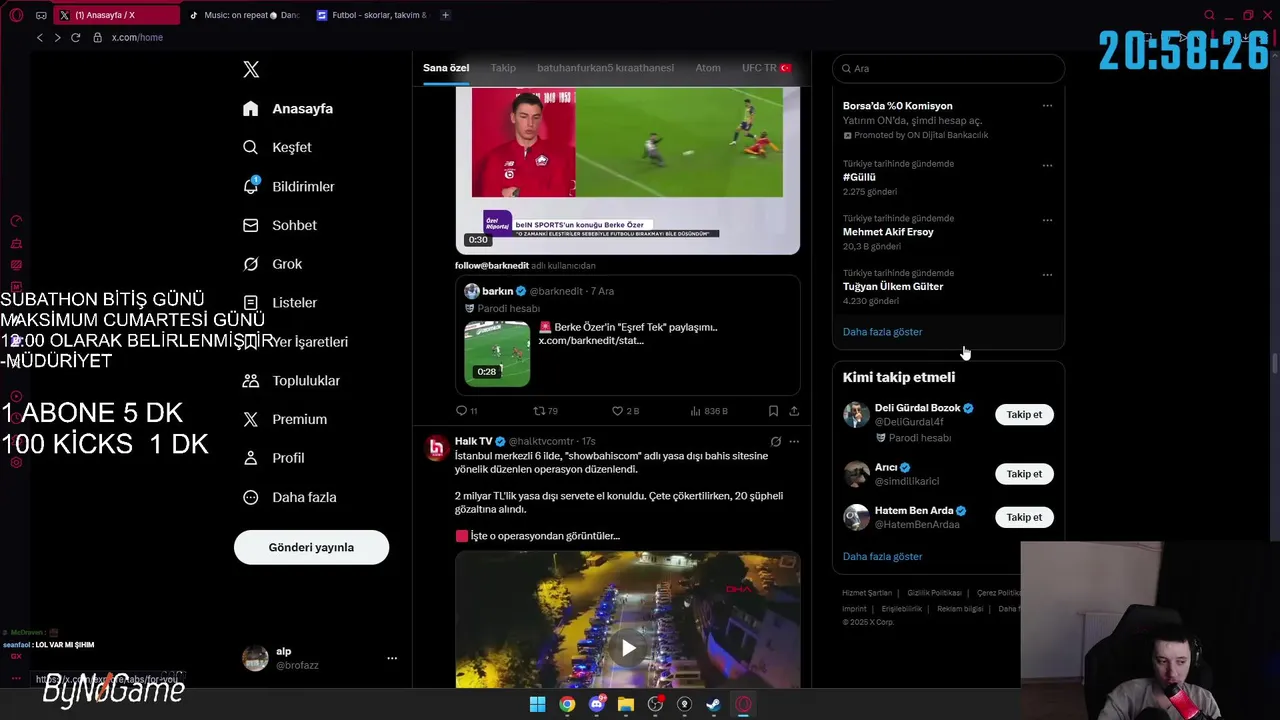
Task: Open Grok from the sidebar
Action: (272, 264)
